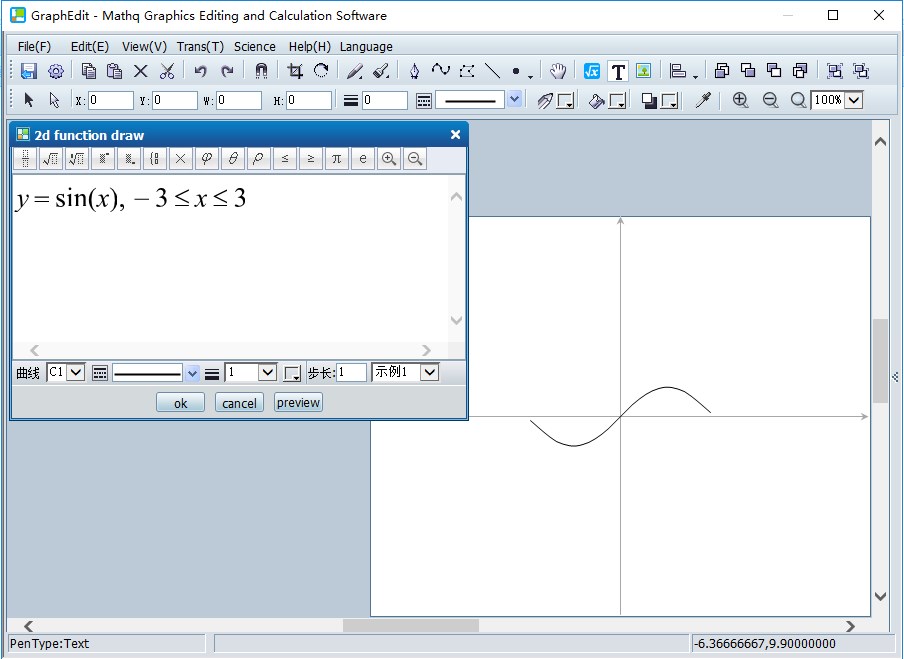904x659 pixels.
Task: Select the Text T tool
Action: click(x=618, y=71)
